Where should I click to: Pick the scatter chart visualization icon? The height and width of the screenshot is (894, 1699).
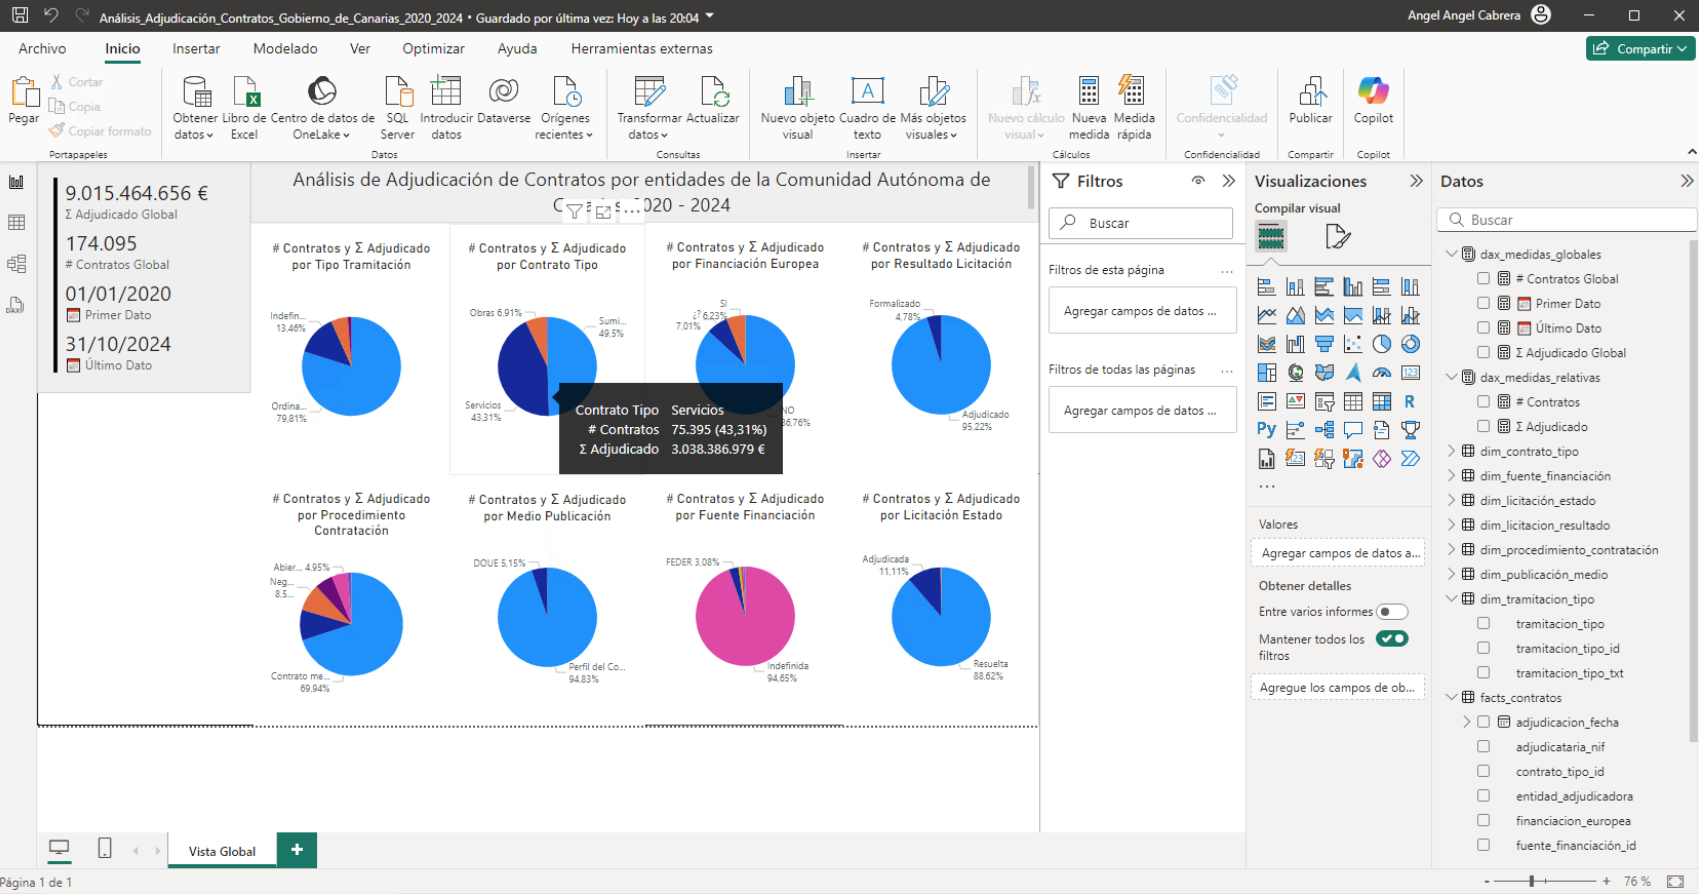(x=1353, y=344)
